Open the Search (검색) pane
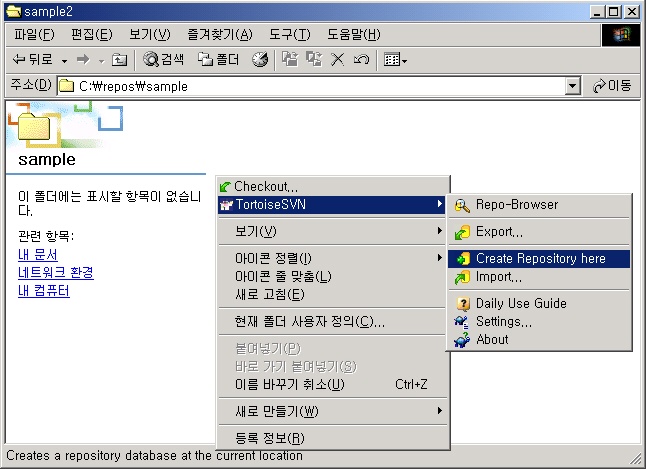The height and width of the screenshot is (469, 646). (164, 60)
